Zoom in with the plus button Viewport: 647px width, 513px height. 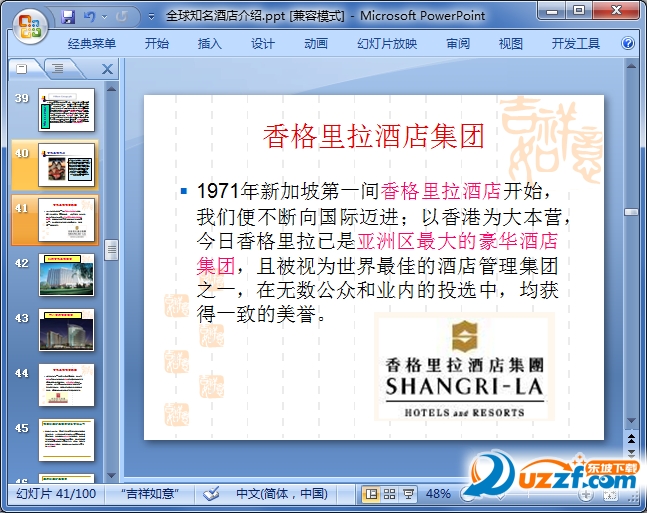tap(586, 494)
